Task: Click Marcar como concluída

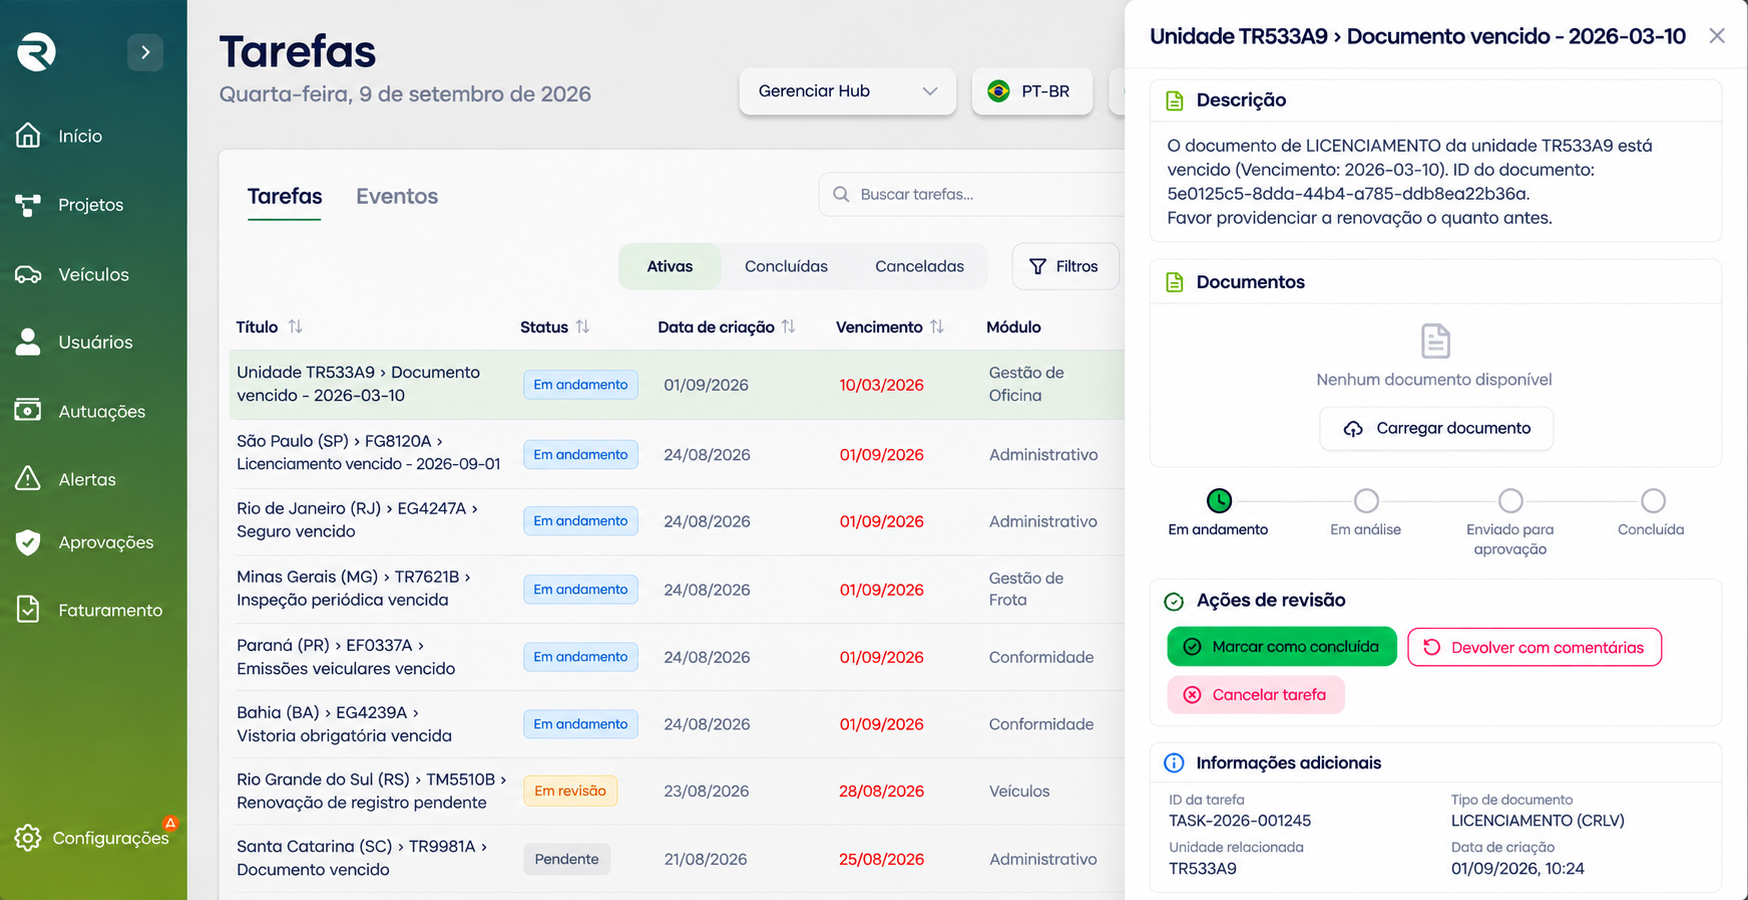Action: coord(1282,647)
